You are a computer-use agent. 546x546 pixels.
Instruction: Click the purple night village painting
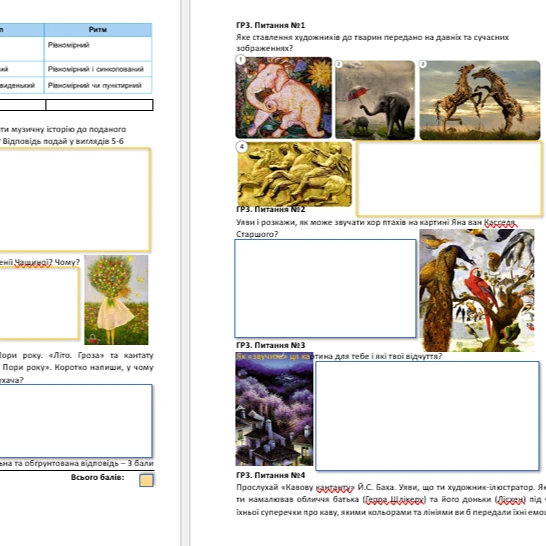[274, 409]
